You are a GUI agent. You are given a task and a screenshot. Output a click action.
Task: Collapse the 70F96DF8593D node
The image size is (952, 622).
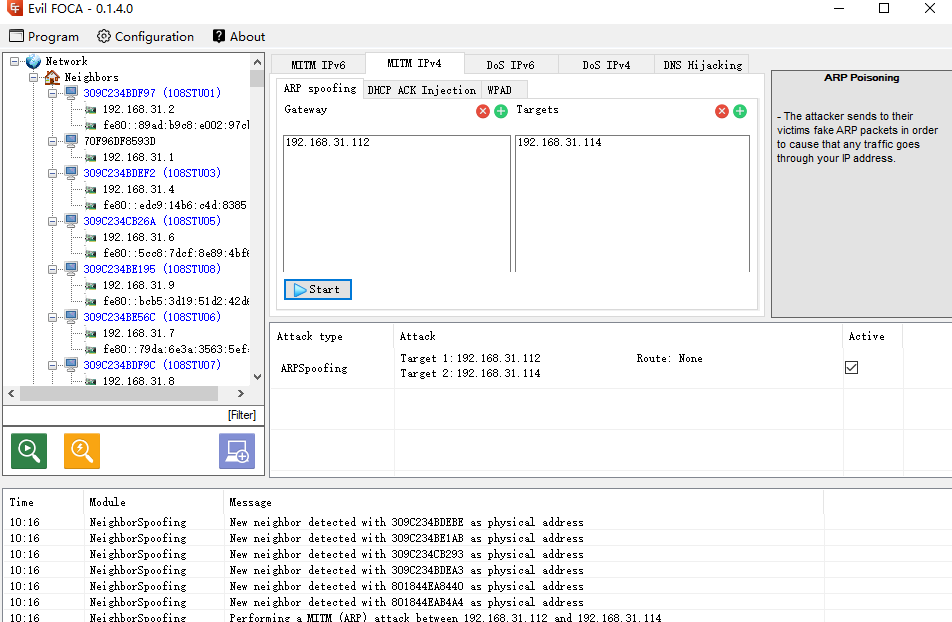tap(53, 142)
